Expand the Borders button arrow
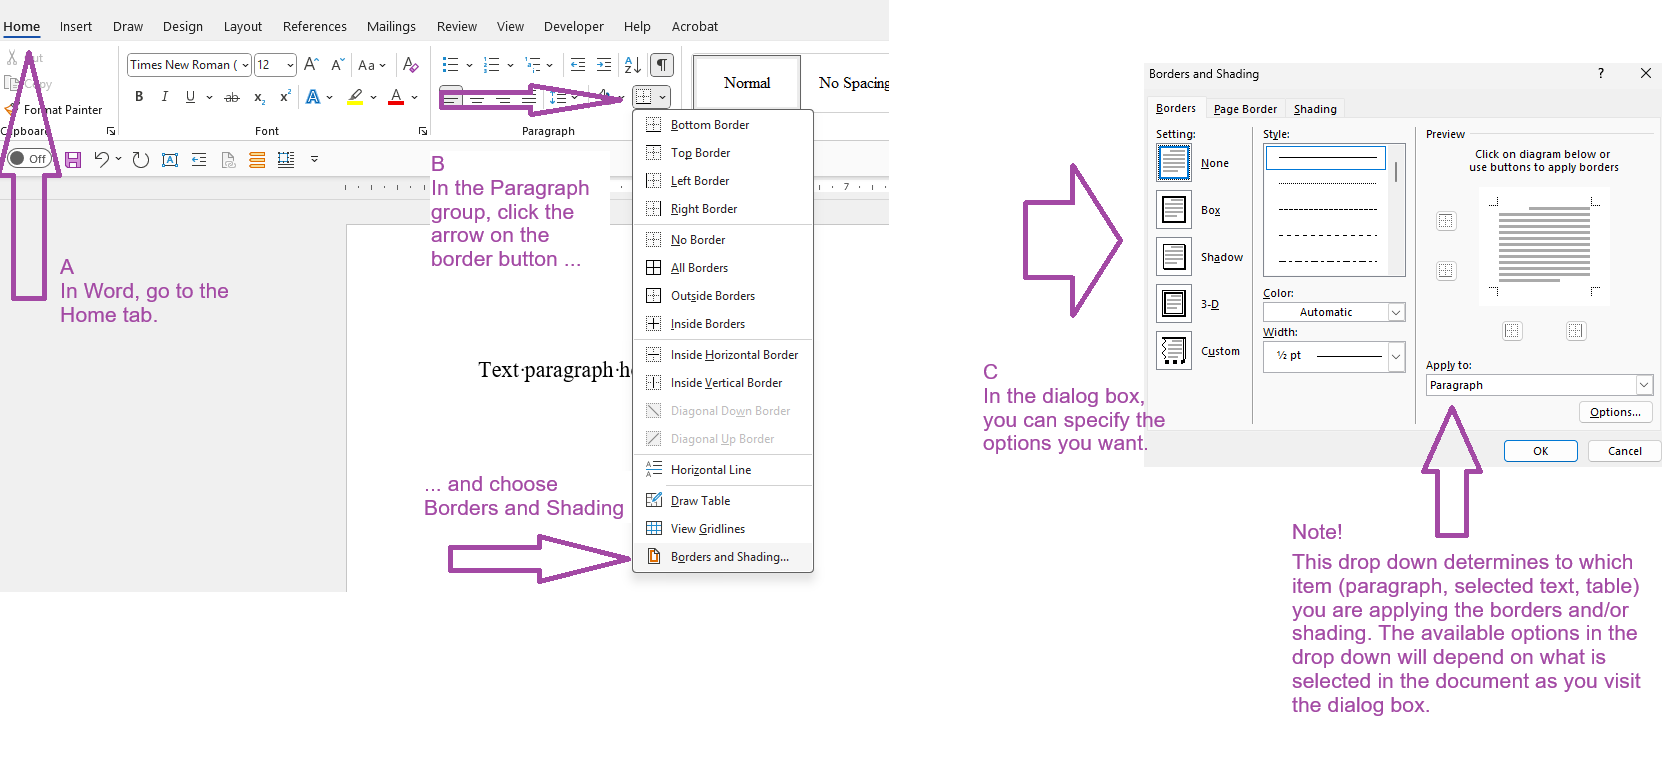The height and width of the screenshot is (762, 1671). click(662, 97)
